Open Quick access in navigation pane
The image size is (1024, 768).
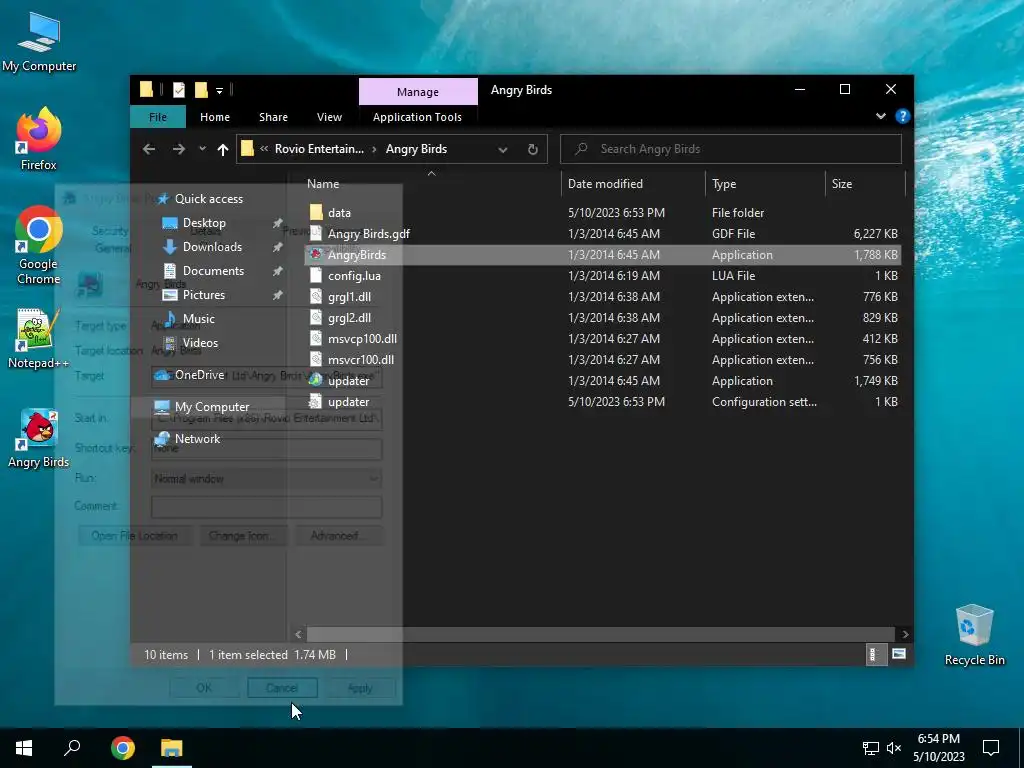tap(208, 199)
